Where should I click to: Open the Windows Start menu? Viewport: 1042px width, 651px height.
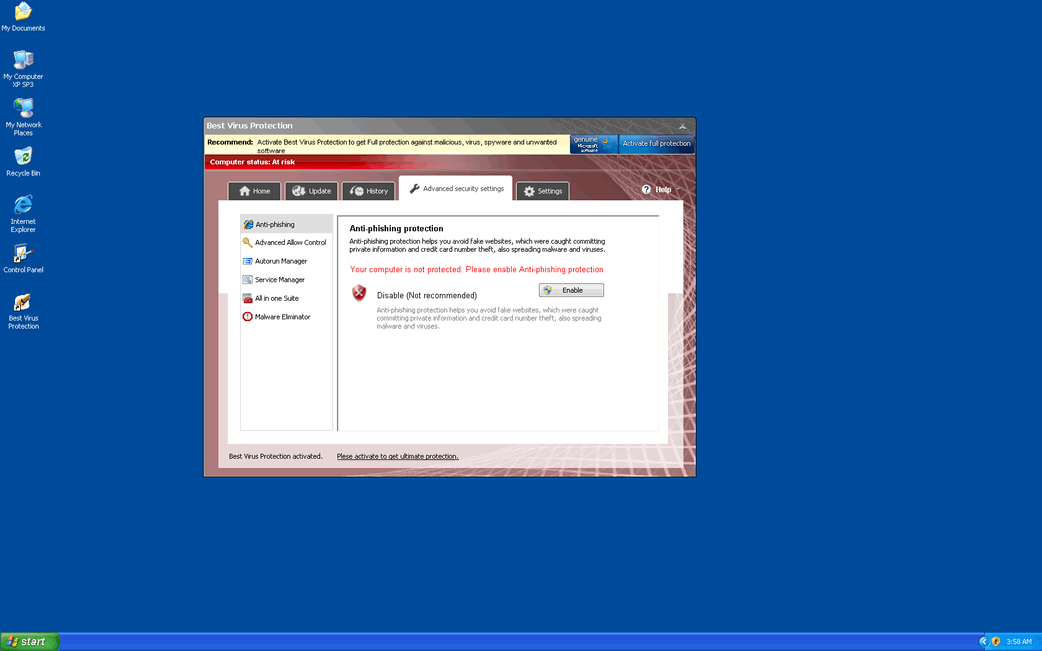[29, 641]
